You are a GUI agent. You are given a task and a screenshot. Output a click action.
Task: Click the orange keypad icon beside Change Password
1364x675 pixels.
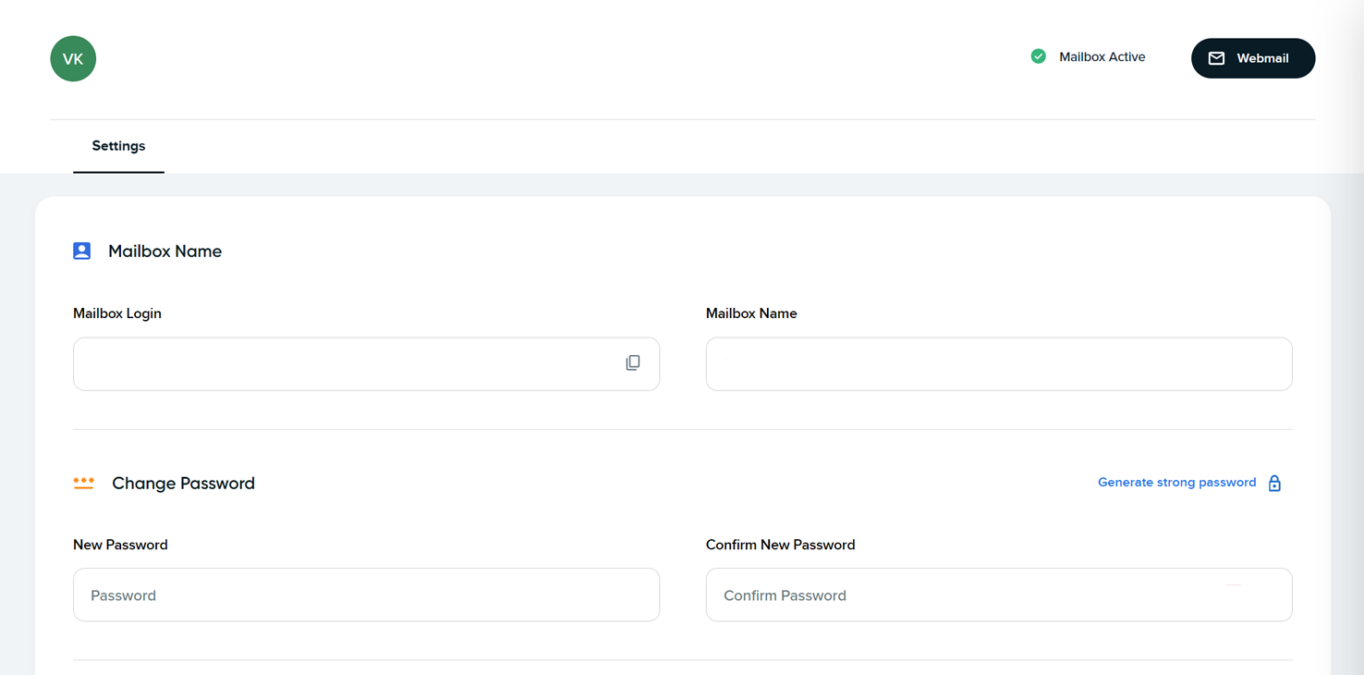[83, 483]
